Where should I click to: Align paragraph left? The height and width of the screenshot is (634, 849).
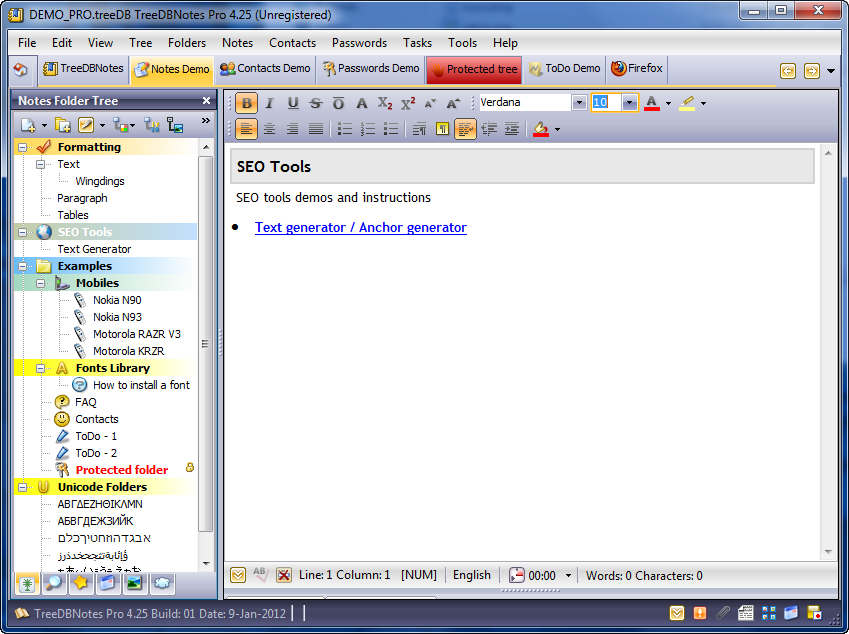click(246, 129)
